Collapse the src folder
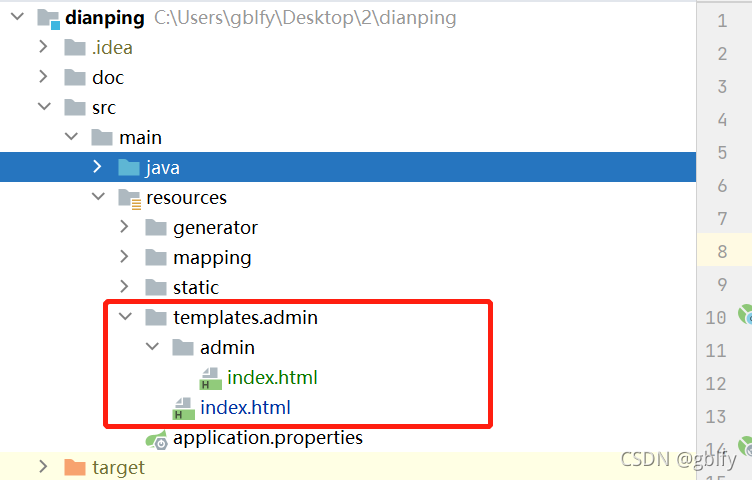 tap(45, 106)
